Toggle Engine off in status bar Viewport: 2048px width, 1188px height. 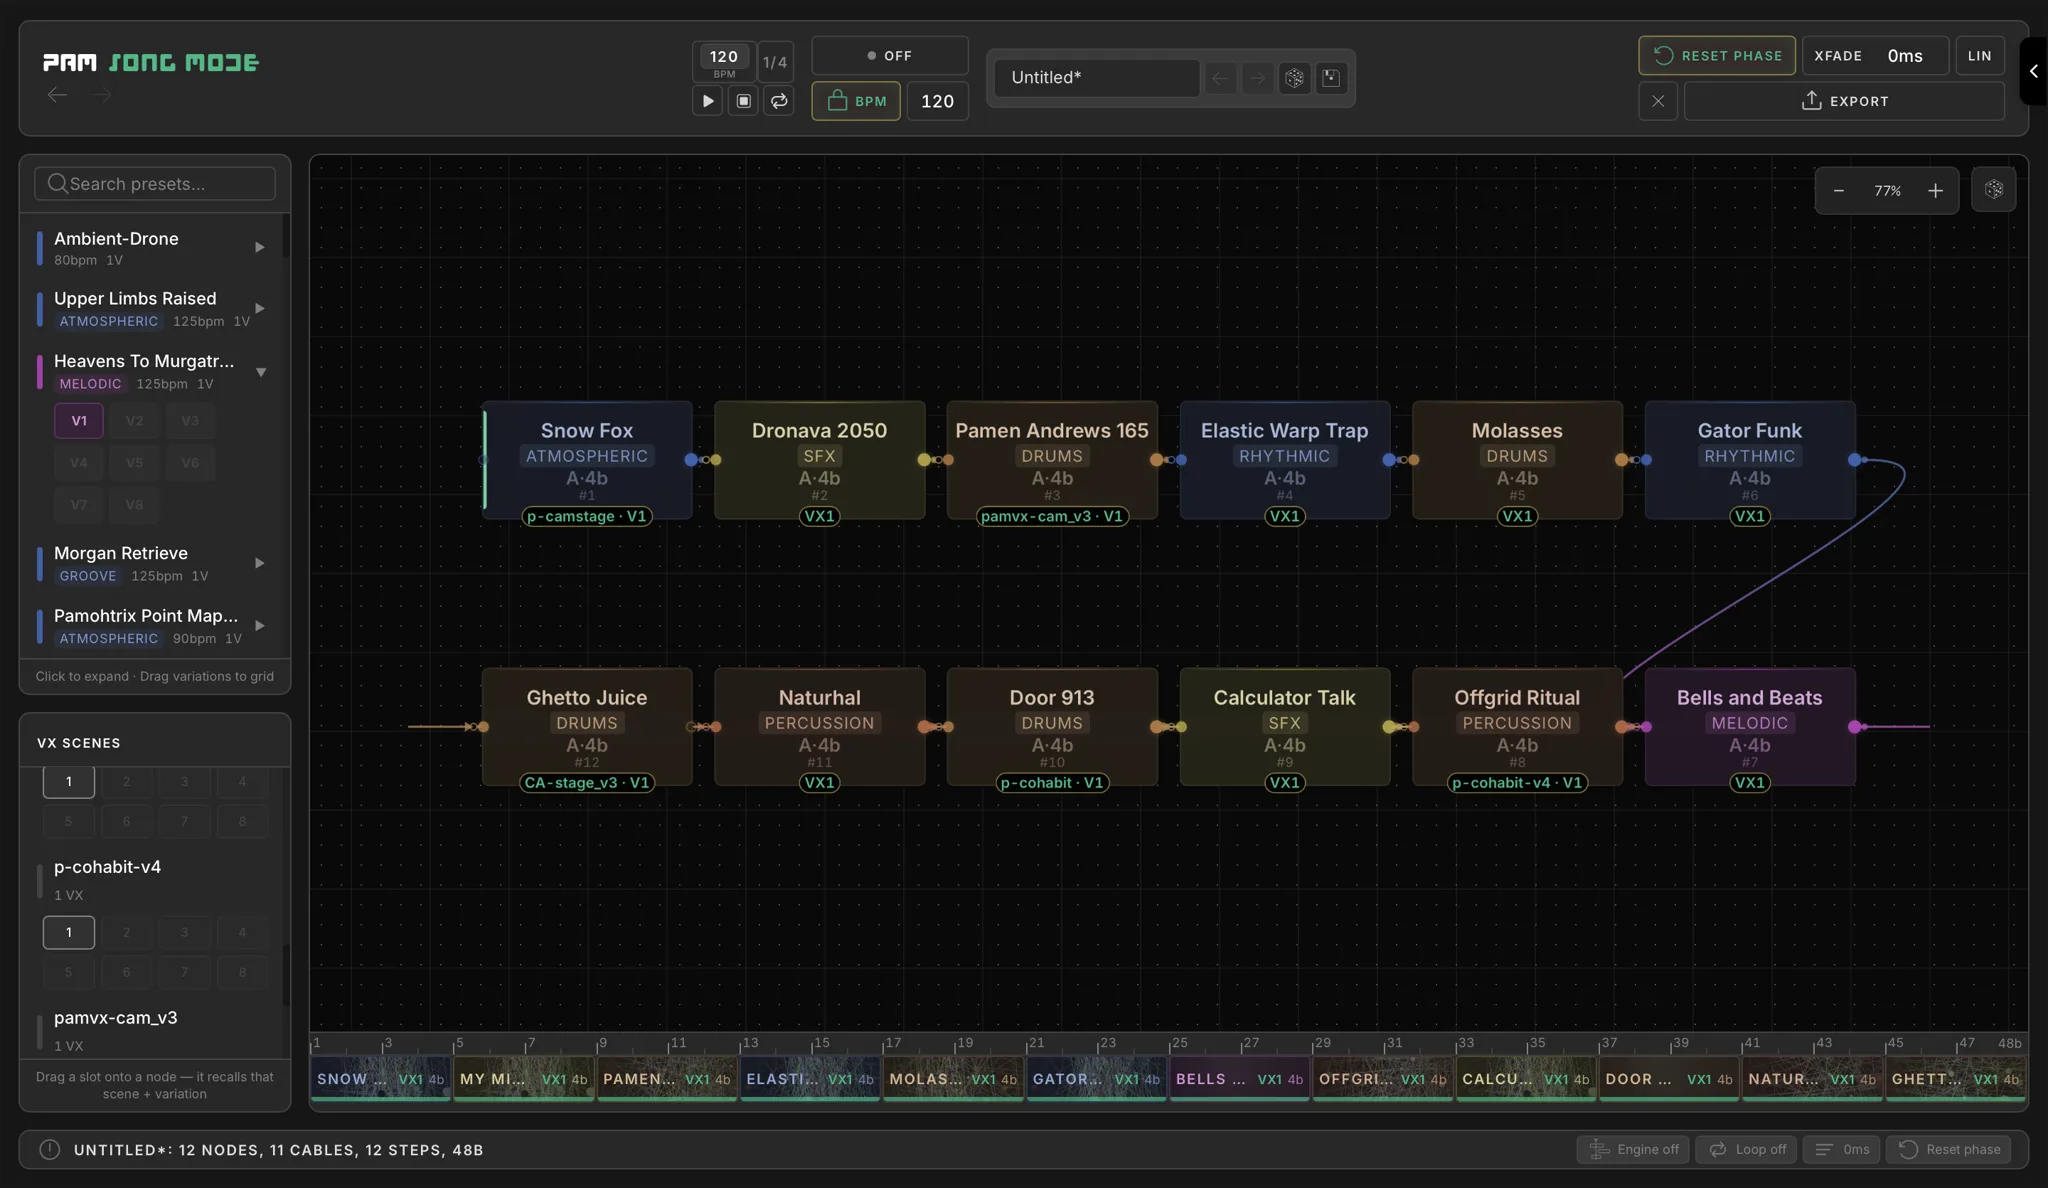1633,1150
